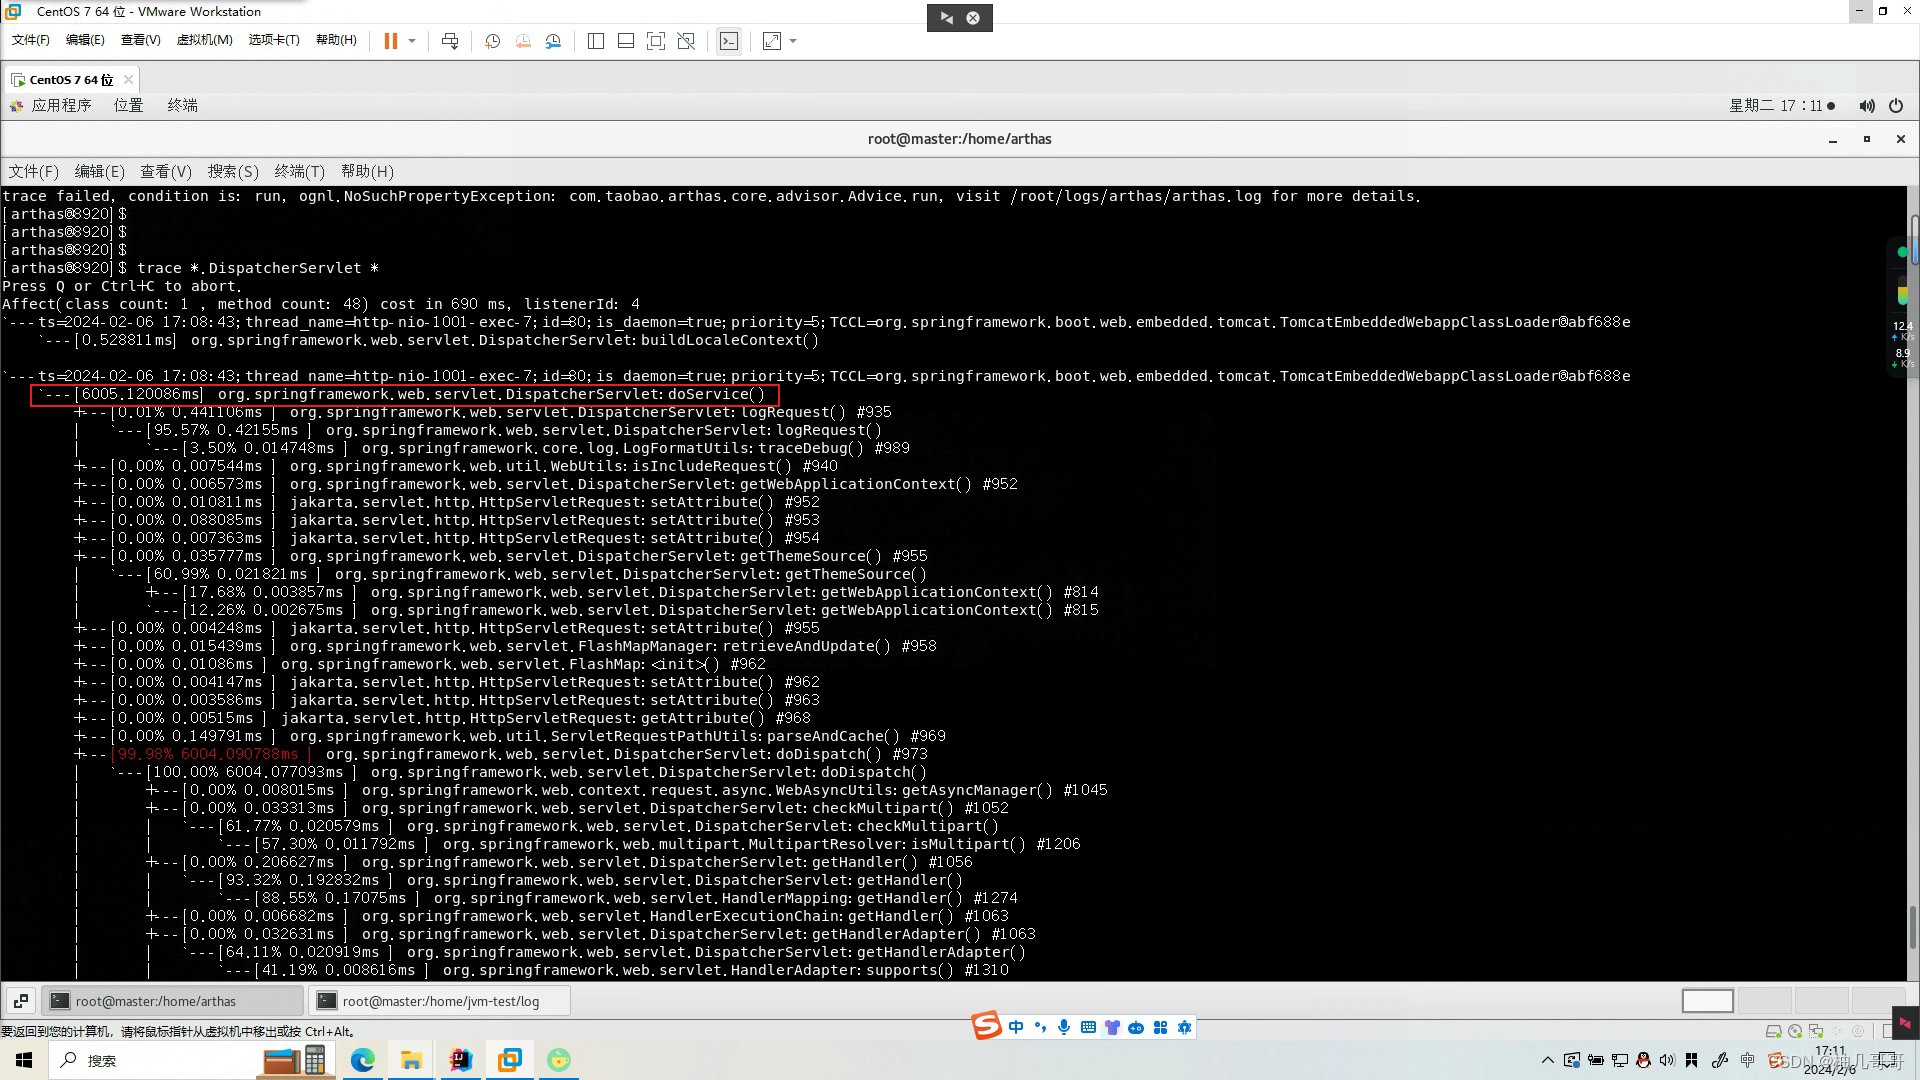Screen dimensions: 1920x1080
Task: Revert VM to previous snapshot
Action: pos(523,41)
